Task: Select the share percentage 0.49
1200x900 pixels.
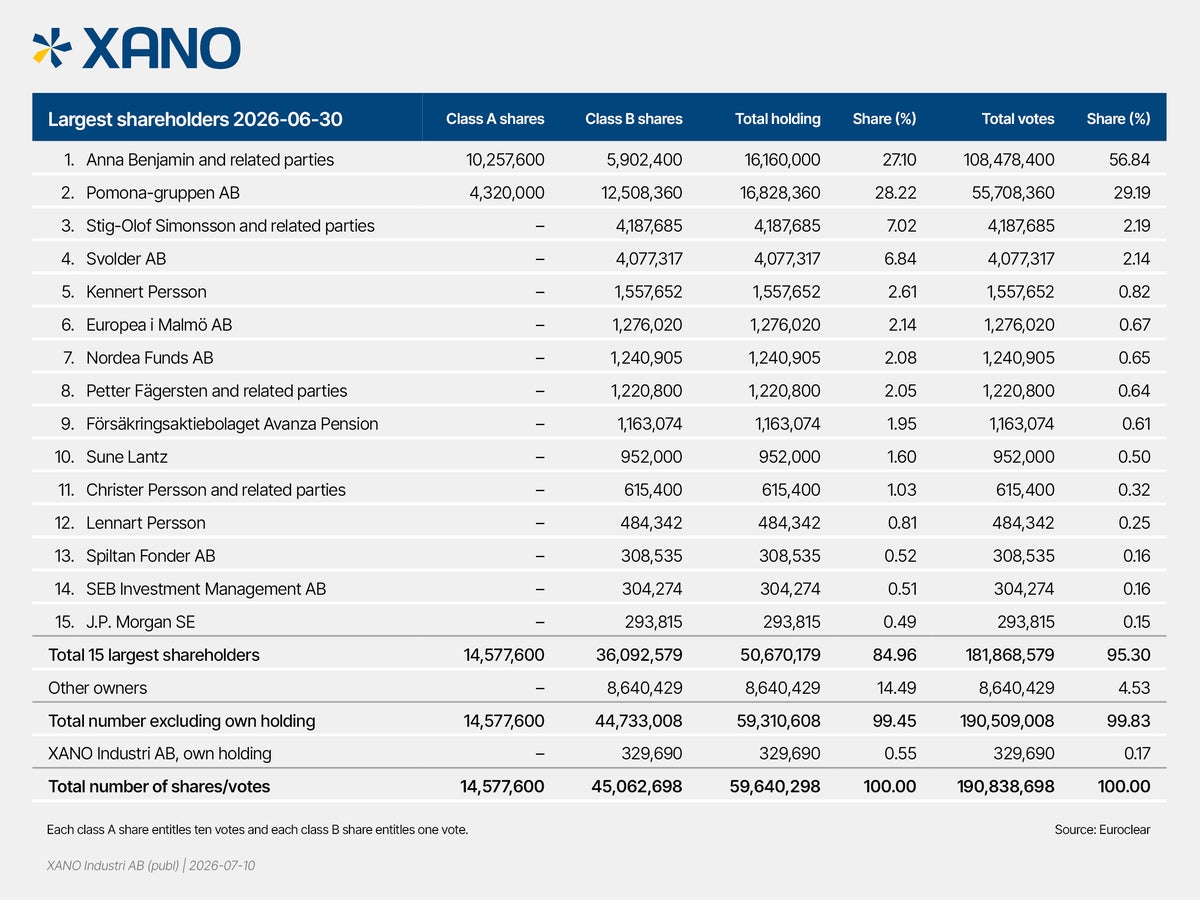Action: (900, 622)
